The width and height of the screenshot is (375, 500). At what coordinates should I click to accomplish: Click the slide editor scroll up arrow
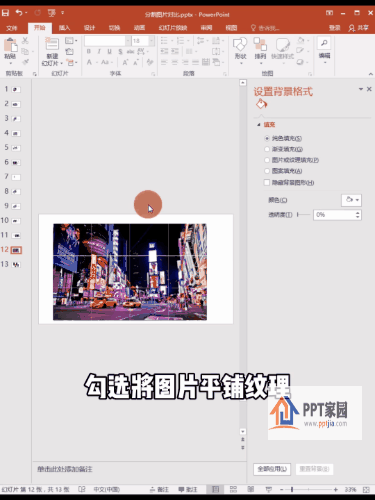[243, 82]
